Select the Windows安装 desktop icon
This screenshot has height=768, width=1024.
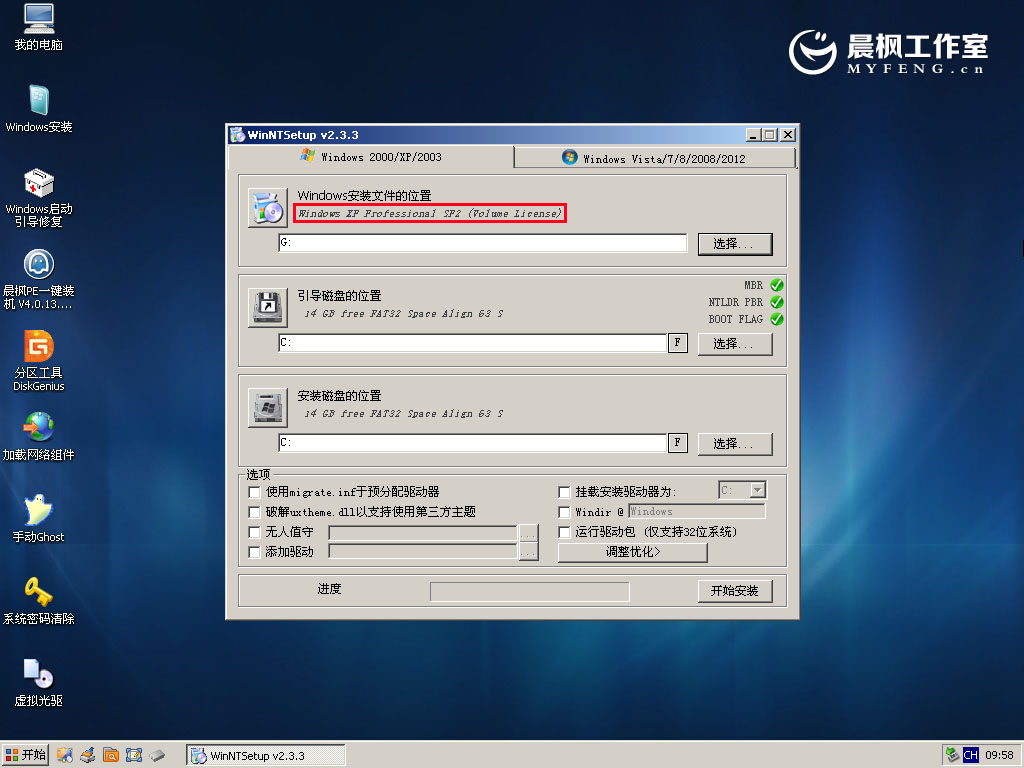coord(39,109)
